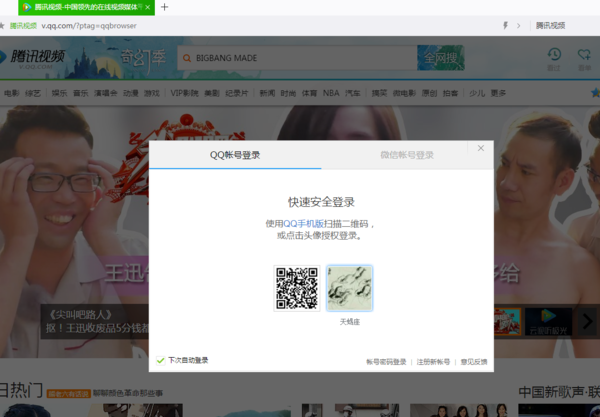The height and width of the screenshot is (417, 600).
Task: Open the watch history clock icon
Action: (554, 54)
